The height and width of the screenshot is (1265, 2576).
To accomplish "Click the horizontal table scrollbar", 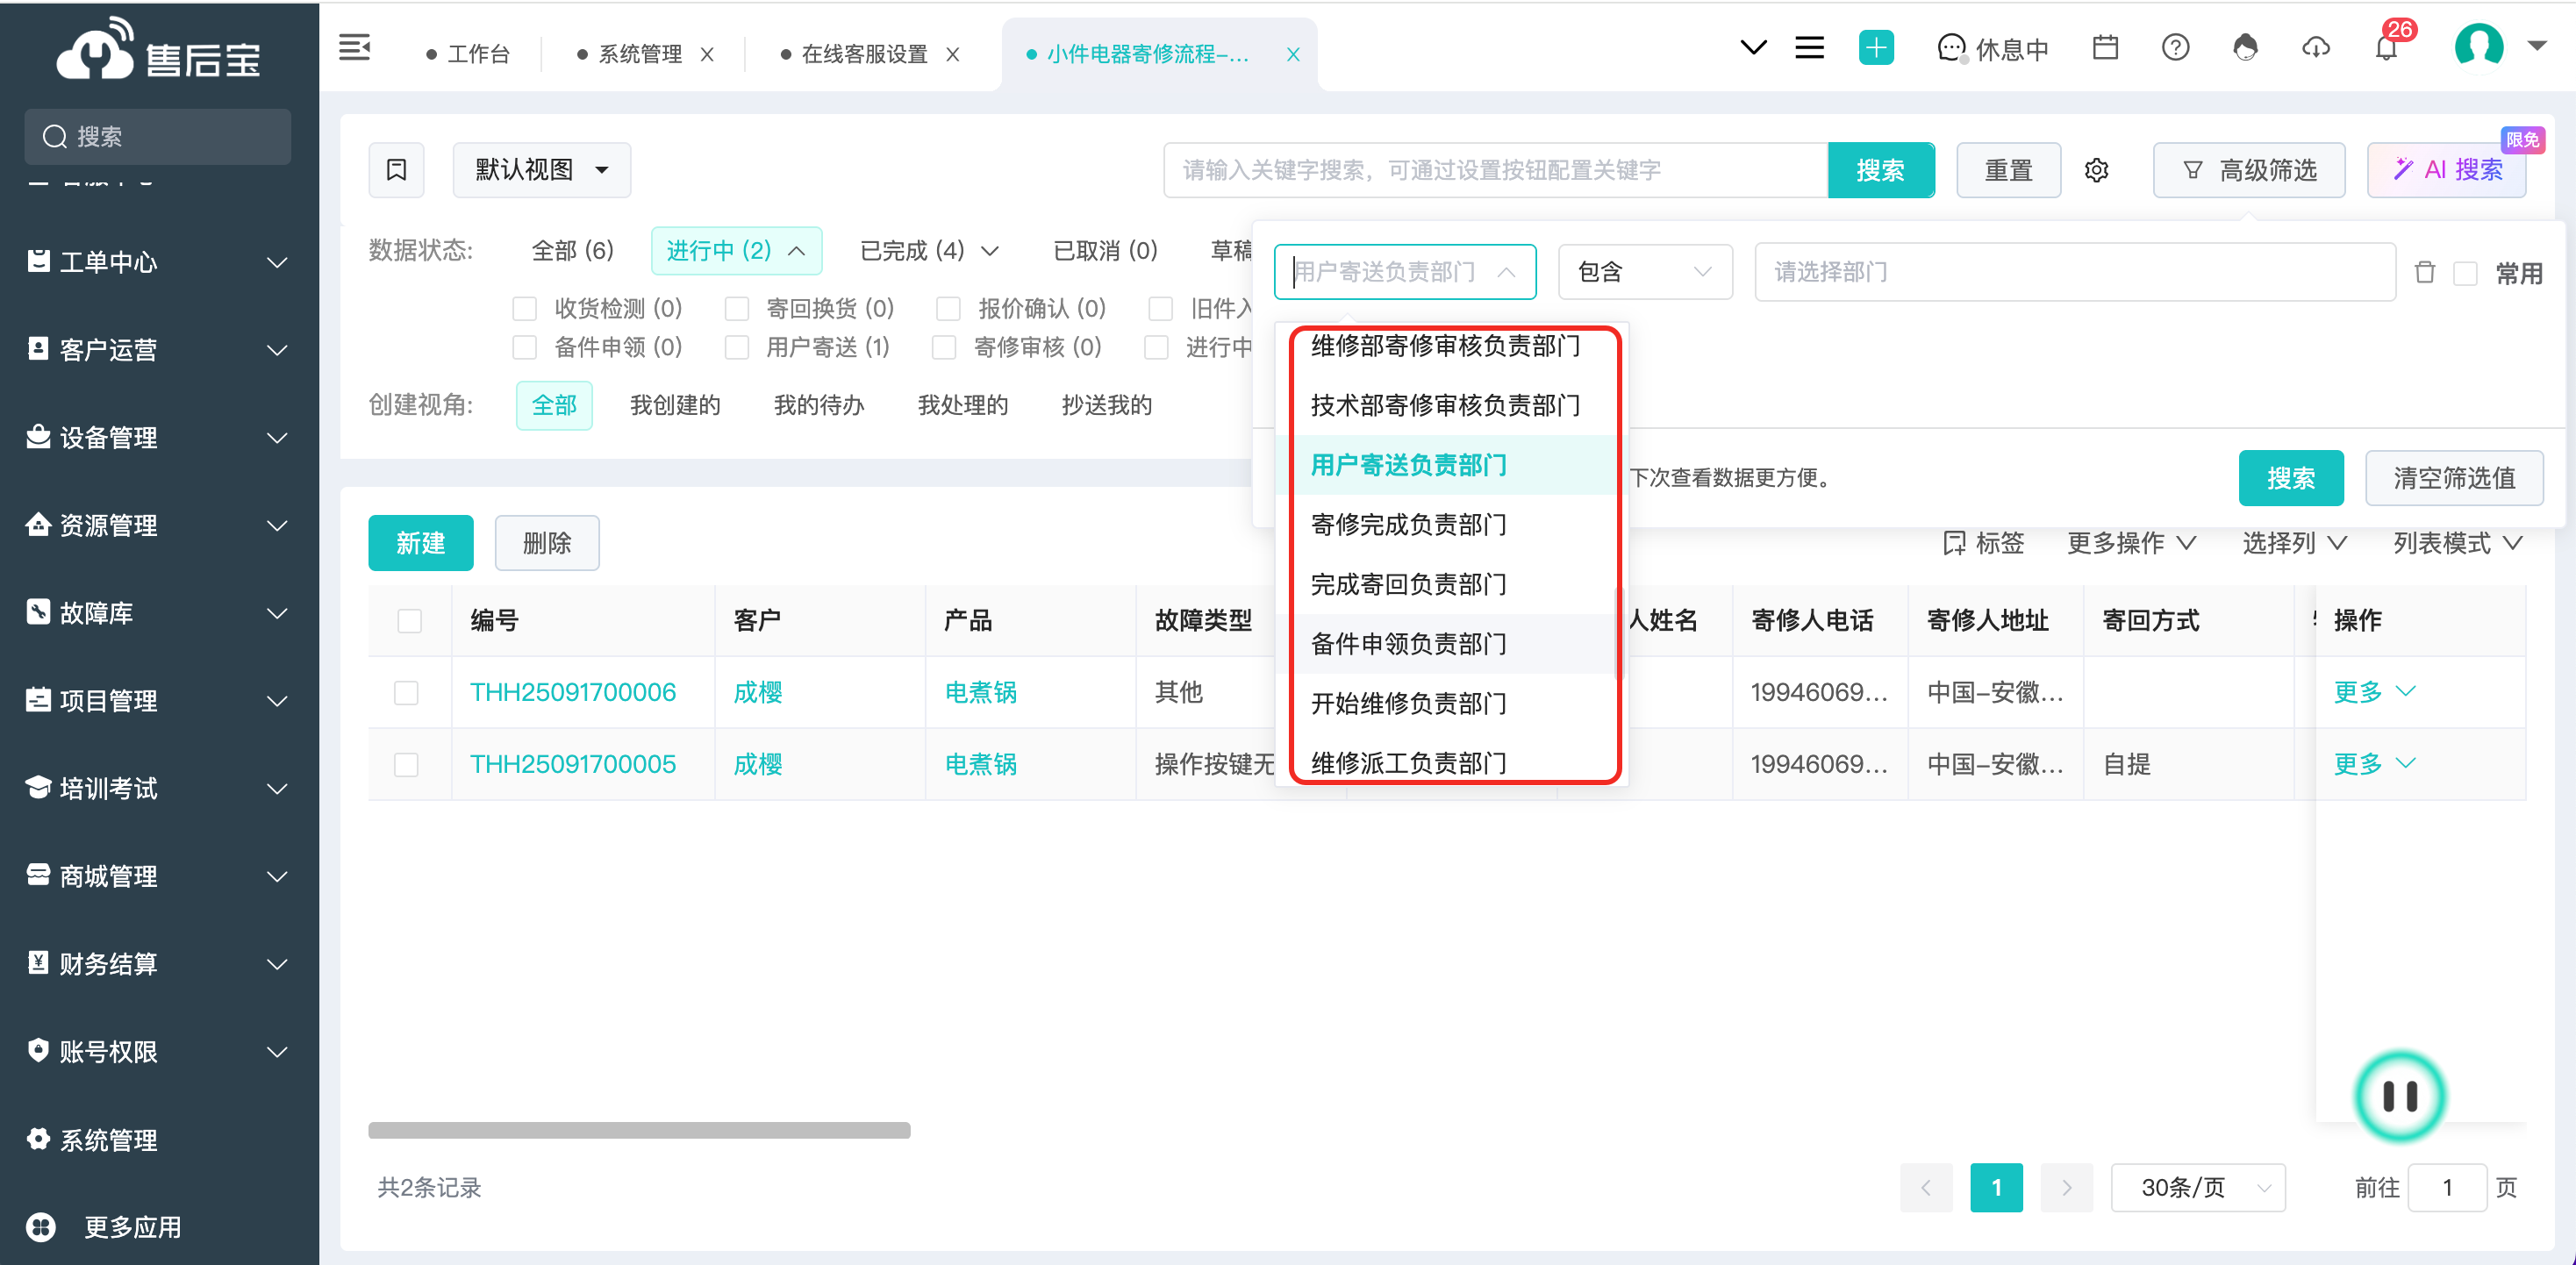I will pyautogui.click(x=638, y=1130).
